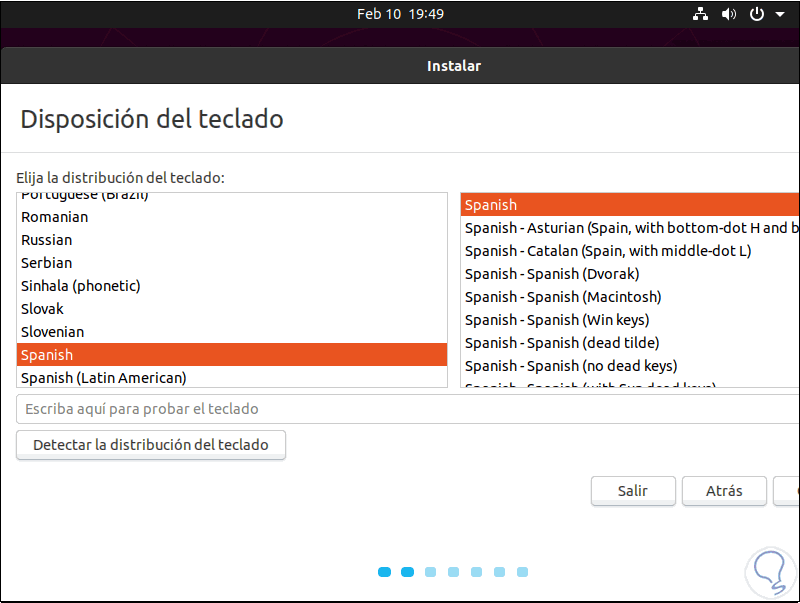Open the clock showing Feb 10 19:49
Viewport: 800px width, 603px height.
400,14
